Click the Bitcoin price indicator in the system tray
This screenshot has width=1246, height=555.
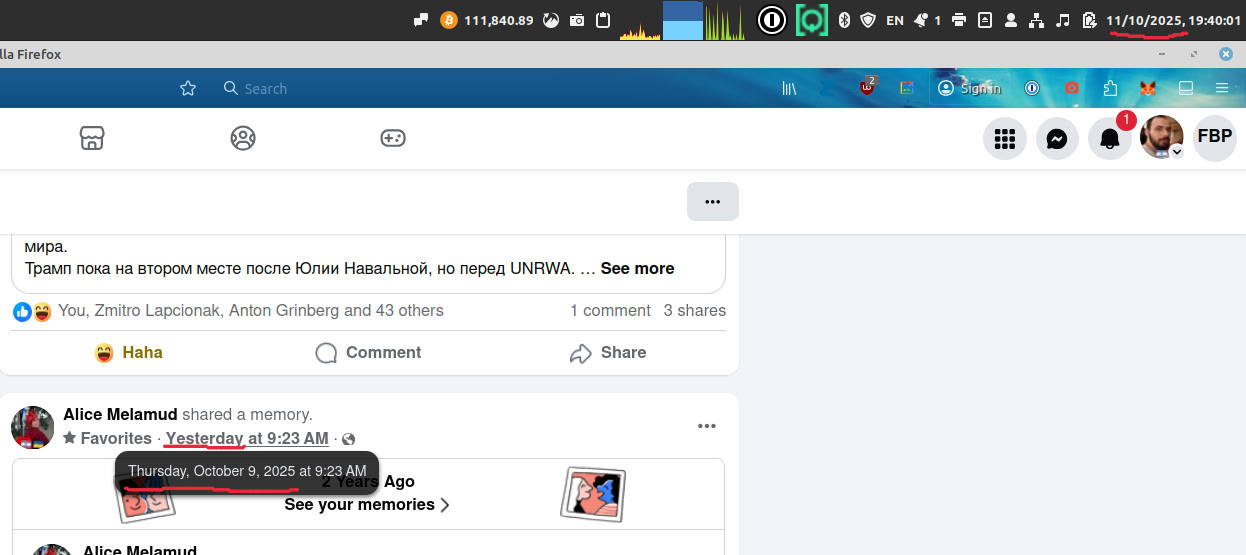[x=489, y=20]
